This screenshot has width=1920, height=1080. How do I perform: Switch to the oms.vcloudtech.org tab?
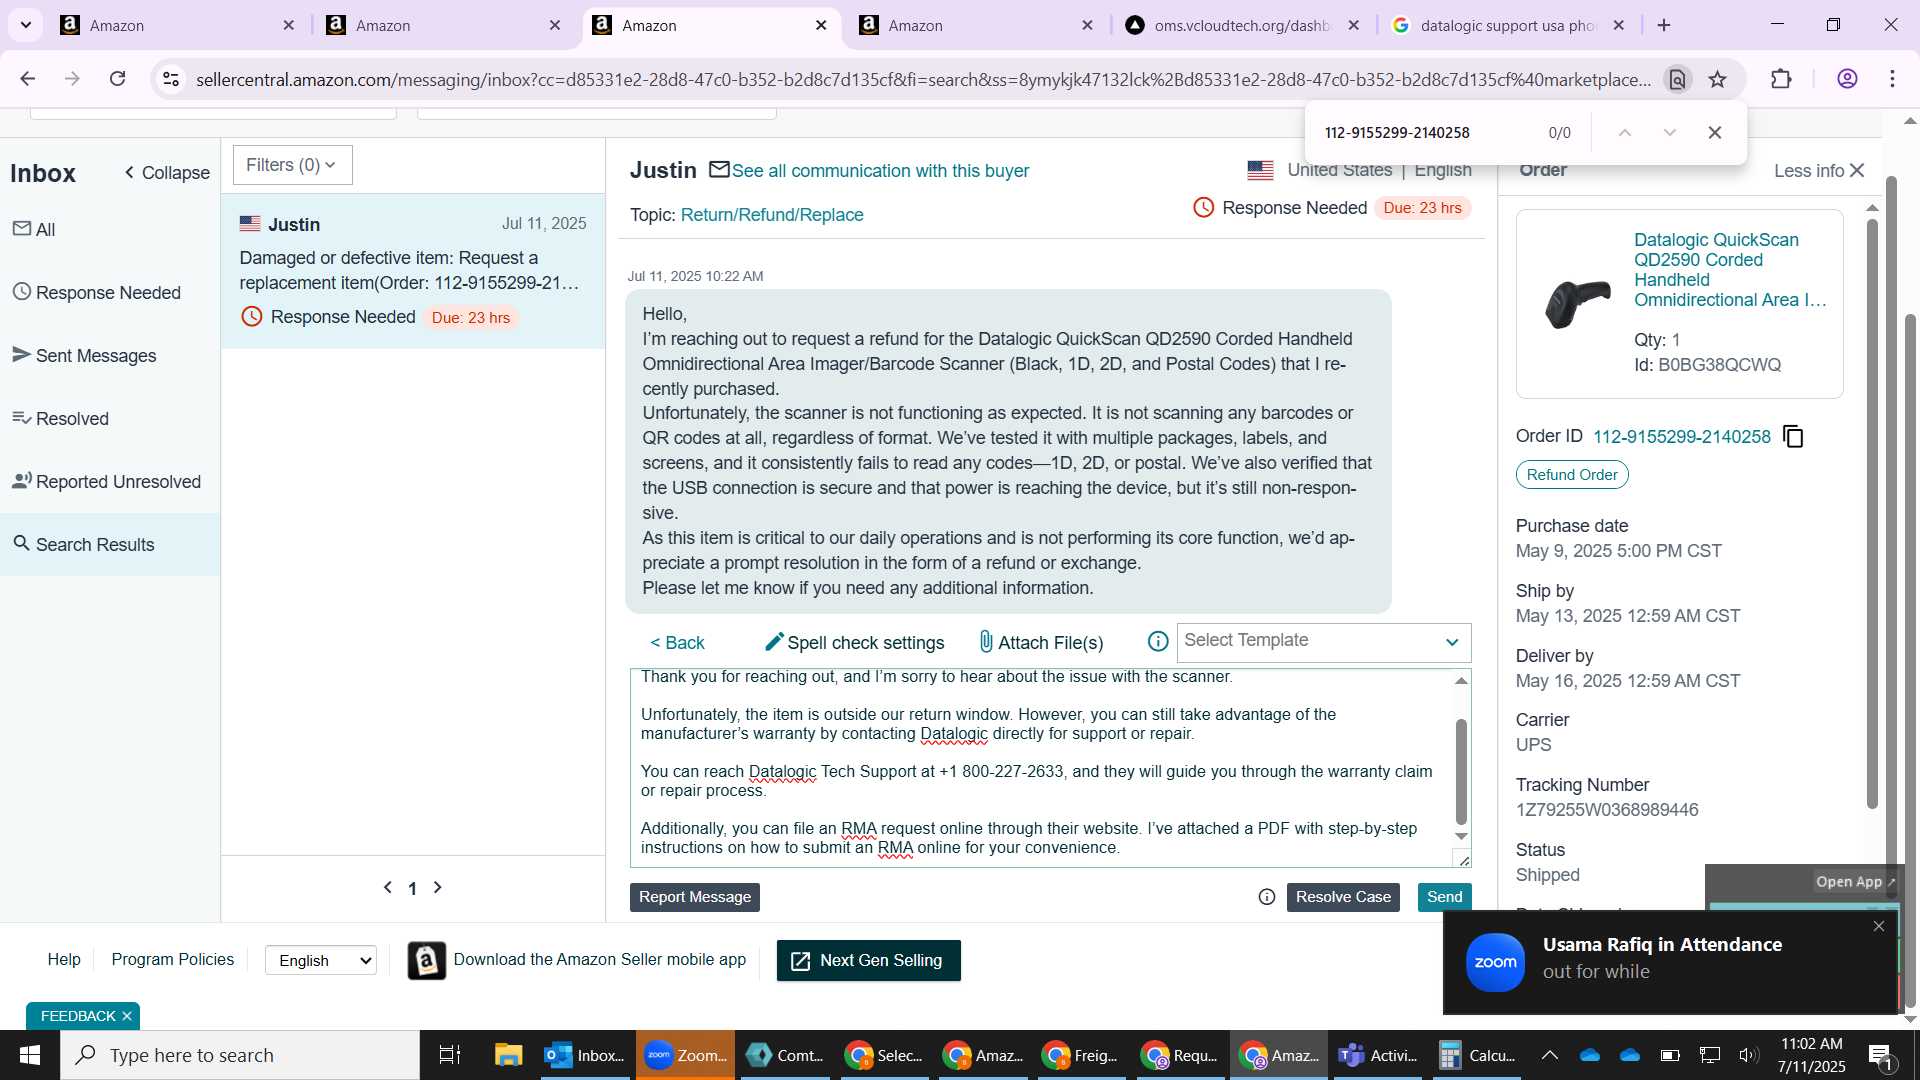1243,25
